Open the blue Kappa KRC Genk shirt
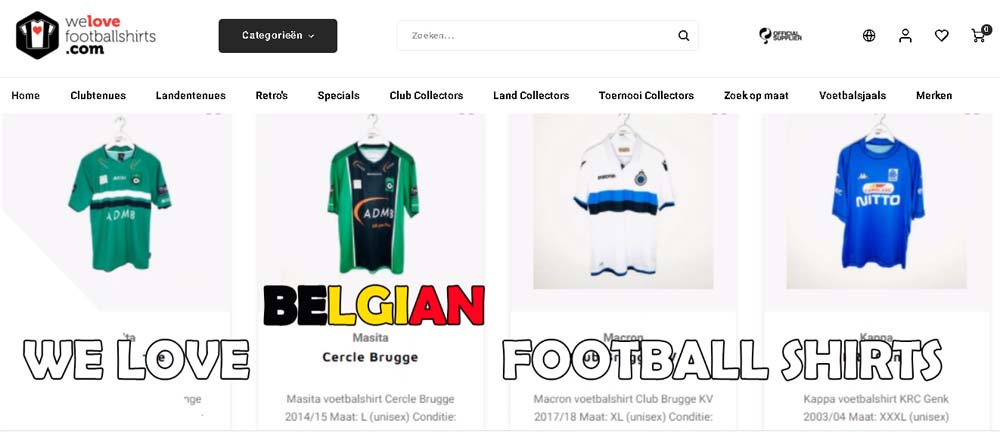 (878, 202)
